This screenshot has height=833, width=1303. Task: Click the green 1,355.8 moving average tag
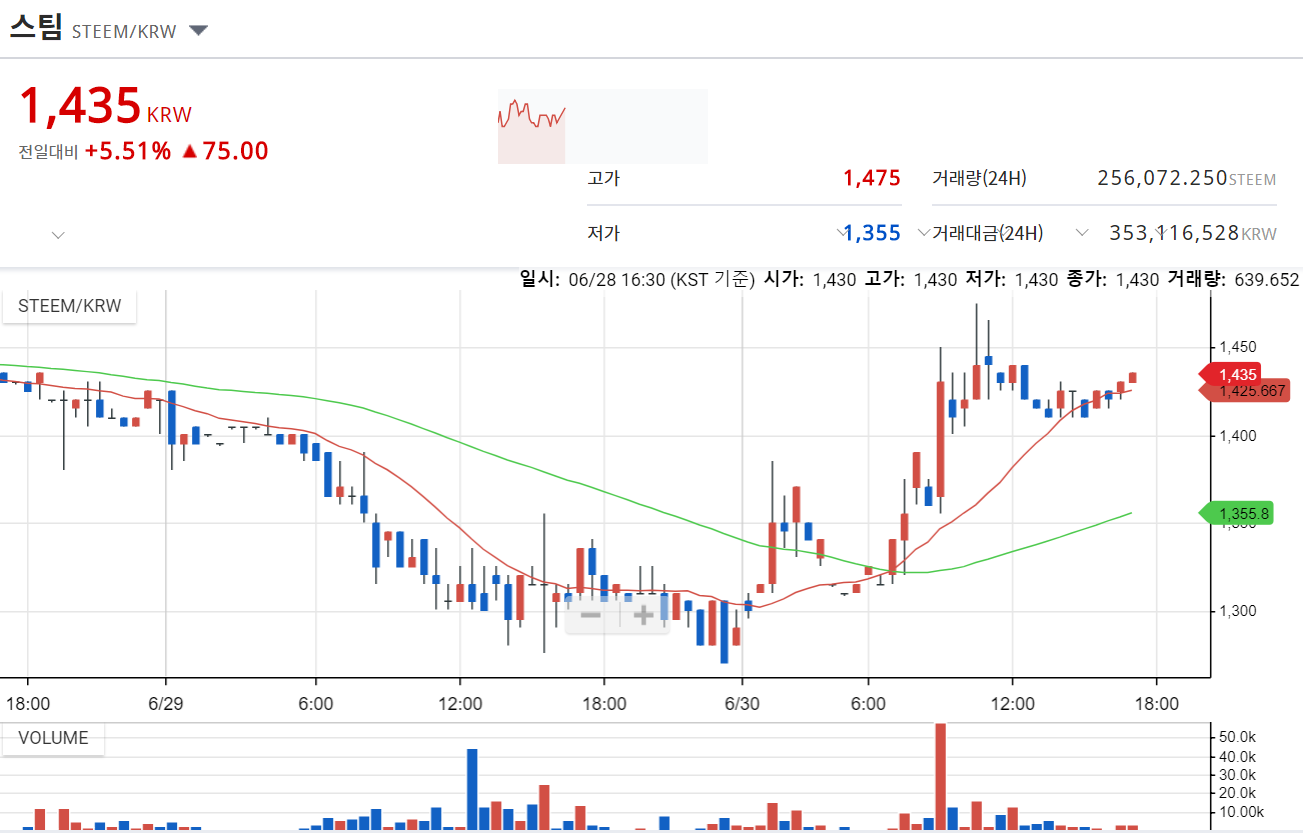pos(1235,514)
